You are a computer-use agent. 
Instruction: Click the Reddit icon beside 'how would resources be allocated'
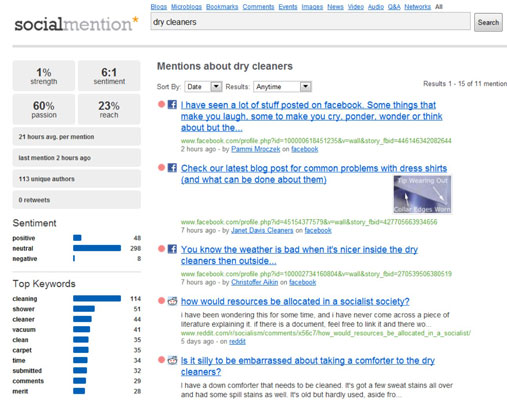click(172, 301)
